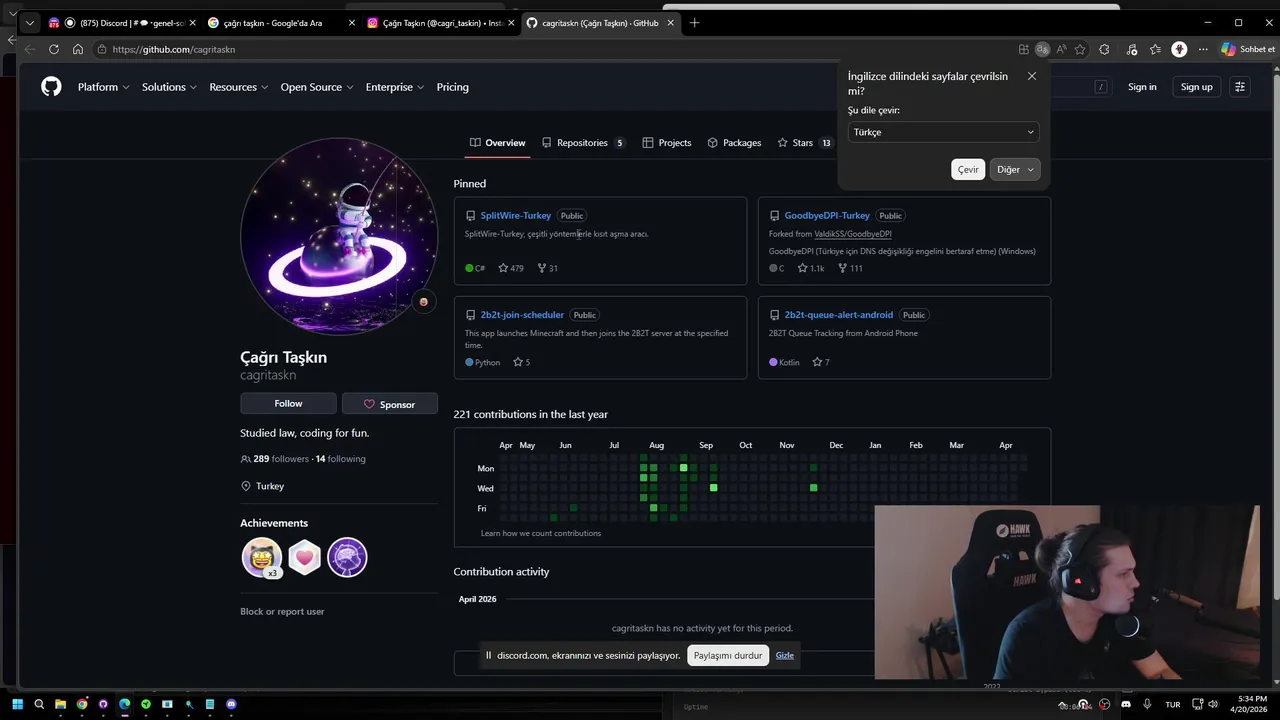The height and width of the screenshot is (720, 1280).
Task: Click the purple Arctic Code Vault badge
Action: (347, 557)
